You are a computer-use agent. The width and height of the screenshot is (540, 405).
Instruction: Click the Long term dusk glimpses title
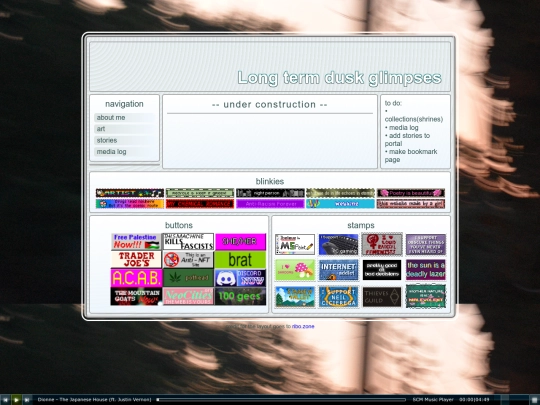point(340,77)
